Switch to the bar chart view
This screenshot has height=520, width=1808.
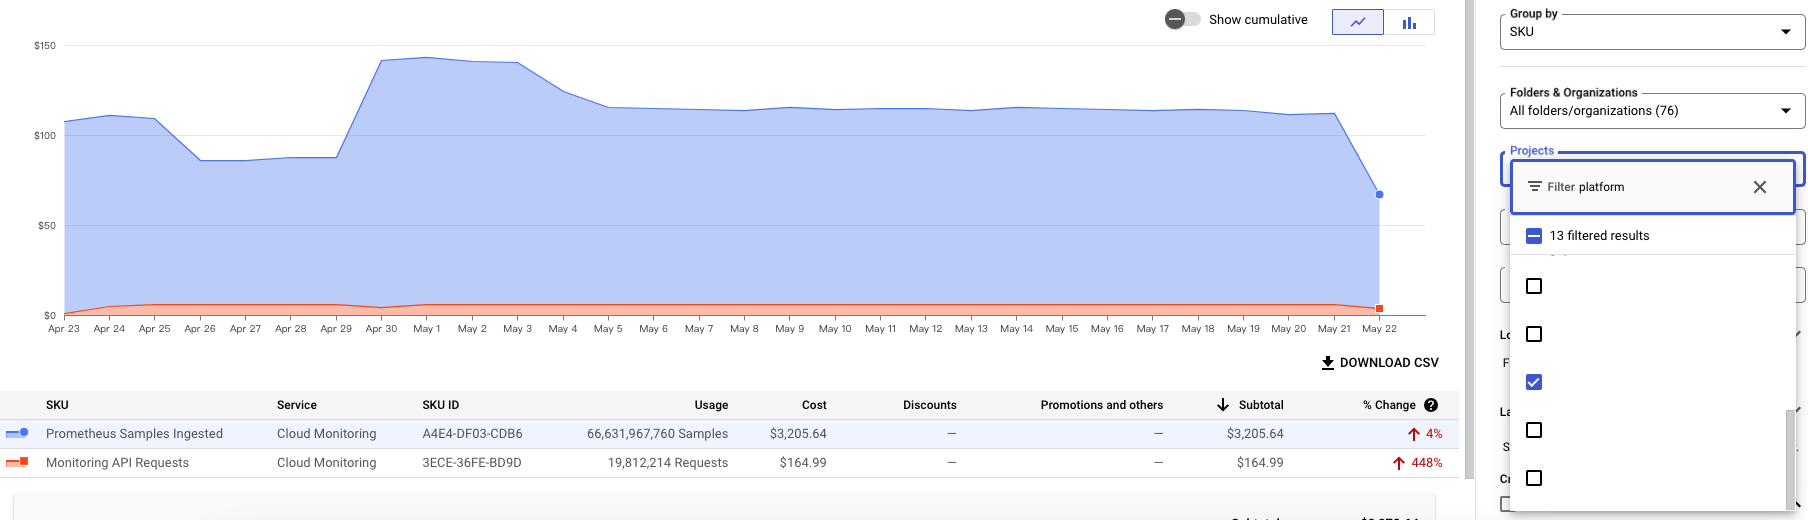(x=1409, y=22)
